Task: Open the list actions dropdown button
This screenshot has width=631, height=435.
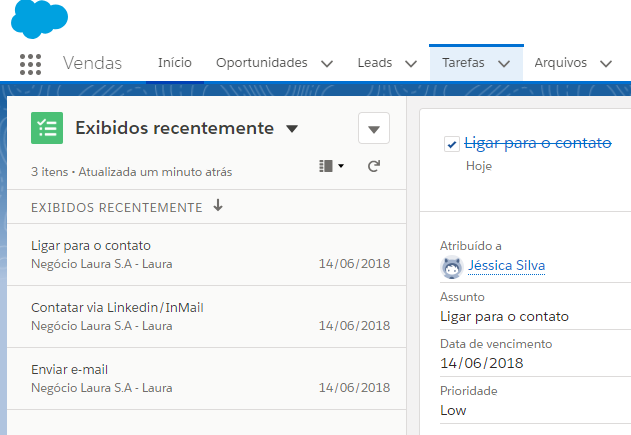Action: click(x=374, y=129)
